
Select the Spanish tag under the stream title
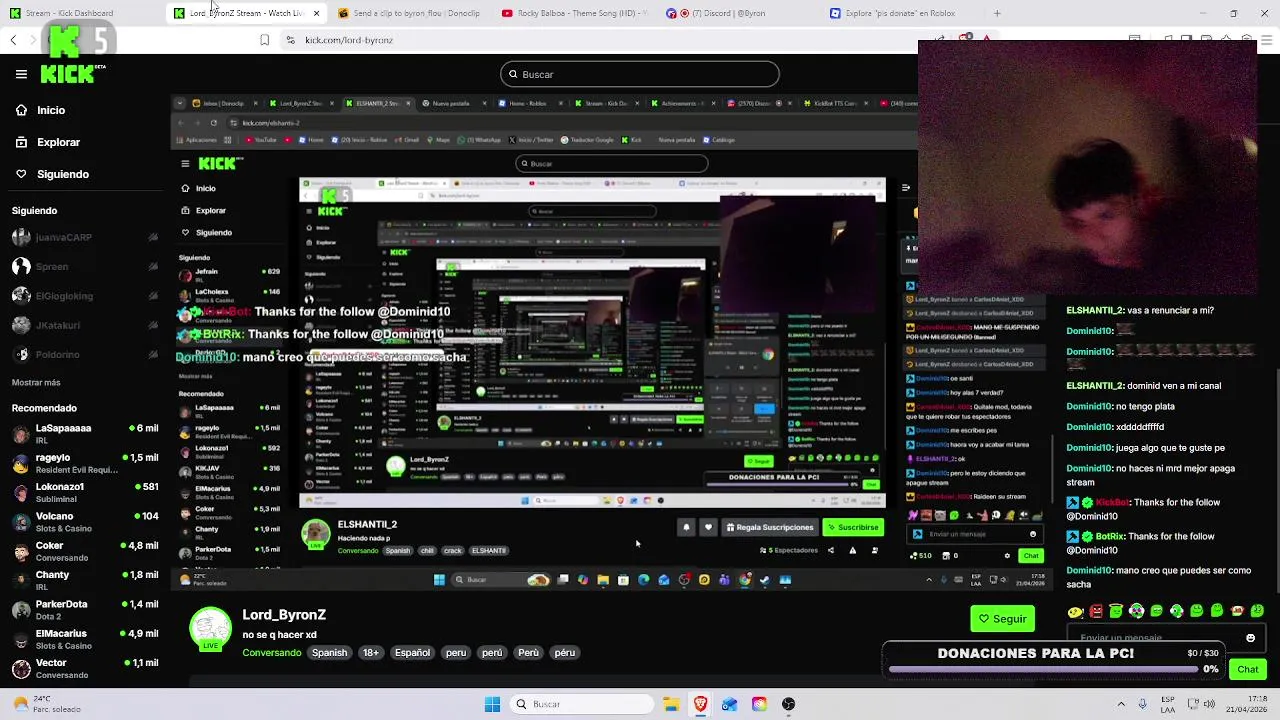click(x=329, y=653)
